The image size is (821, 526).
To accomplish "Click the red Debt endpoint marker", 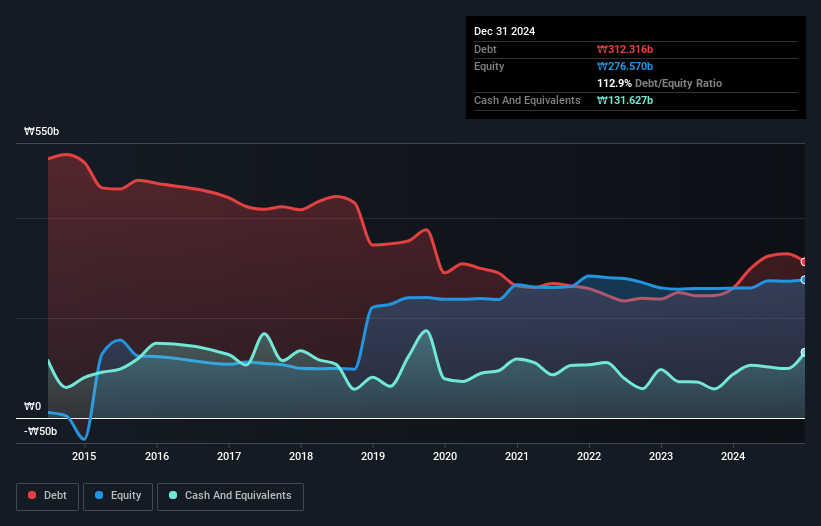I will pyautogui.click(x=804, y=262).
